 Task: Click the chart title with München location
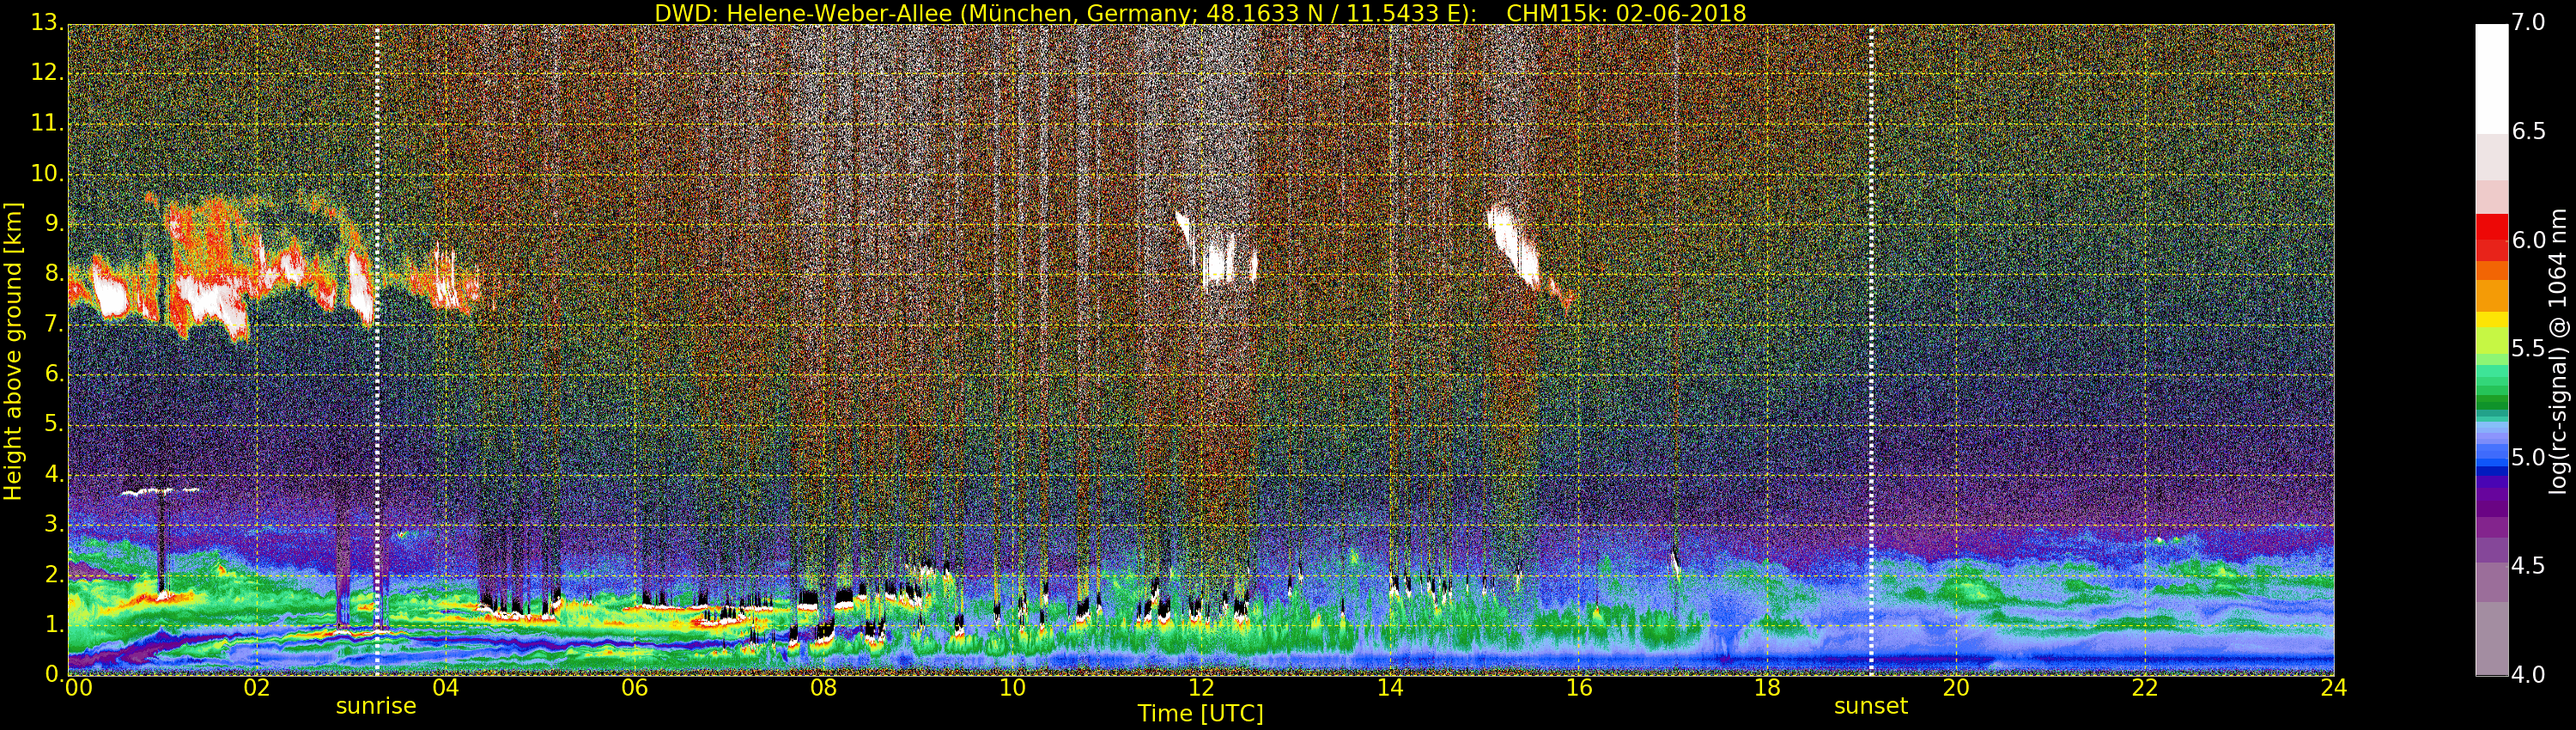[1200, 13]
